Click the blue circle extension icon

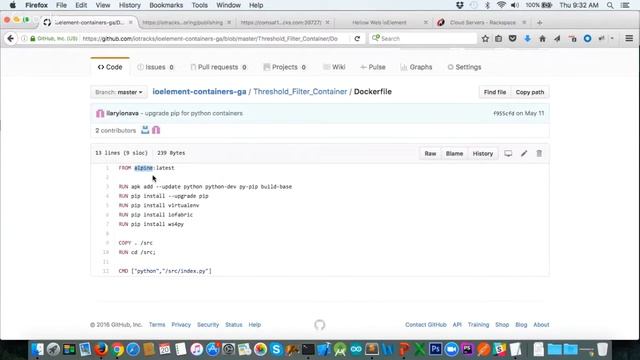pos(587,38)
